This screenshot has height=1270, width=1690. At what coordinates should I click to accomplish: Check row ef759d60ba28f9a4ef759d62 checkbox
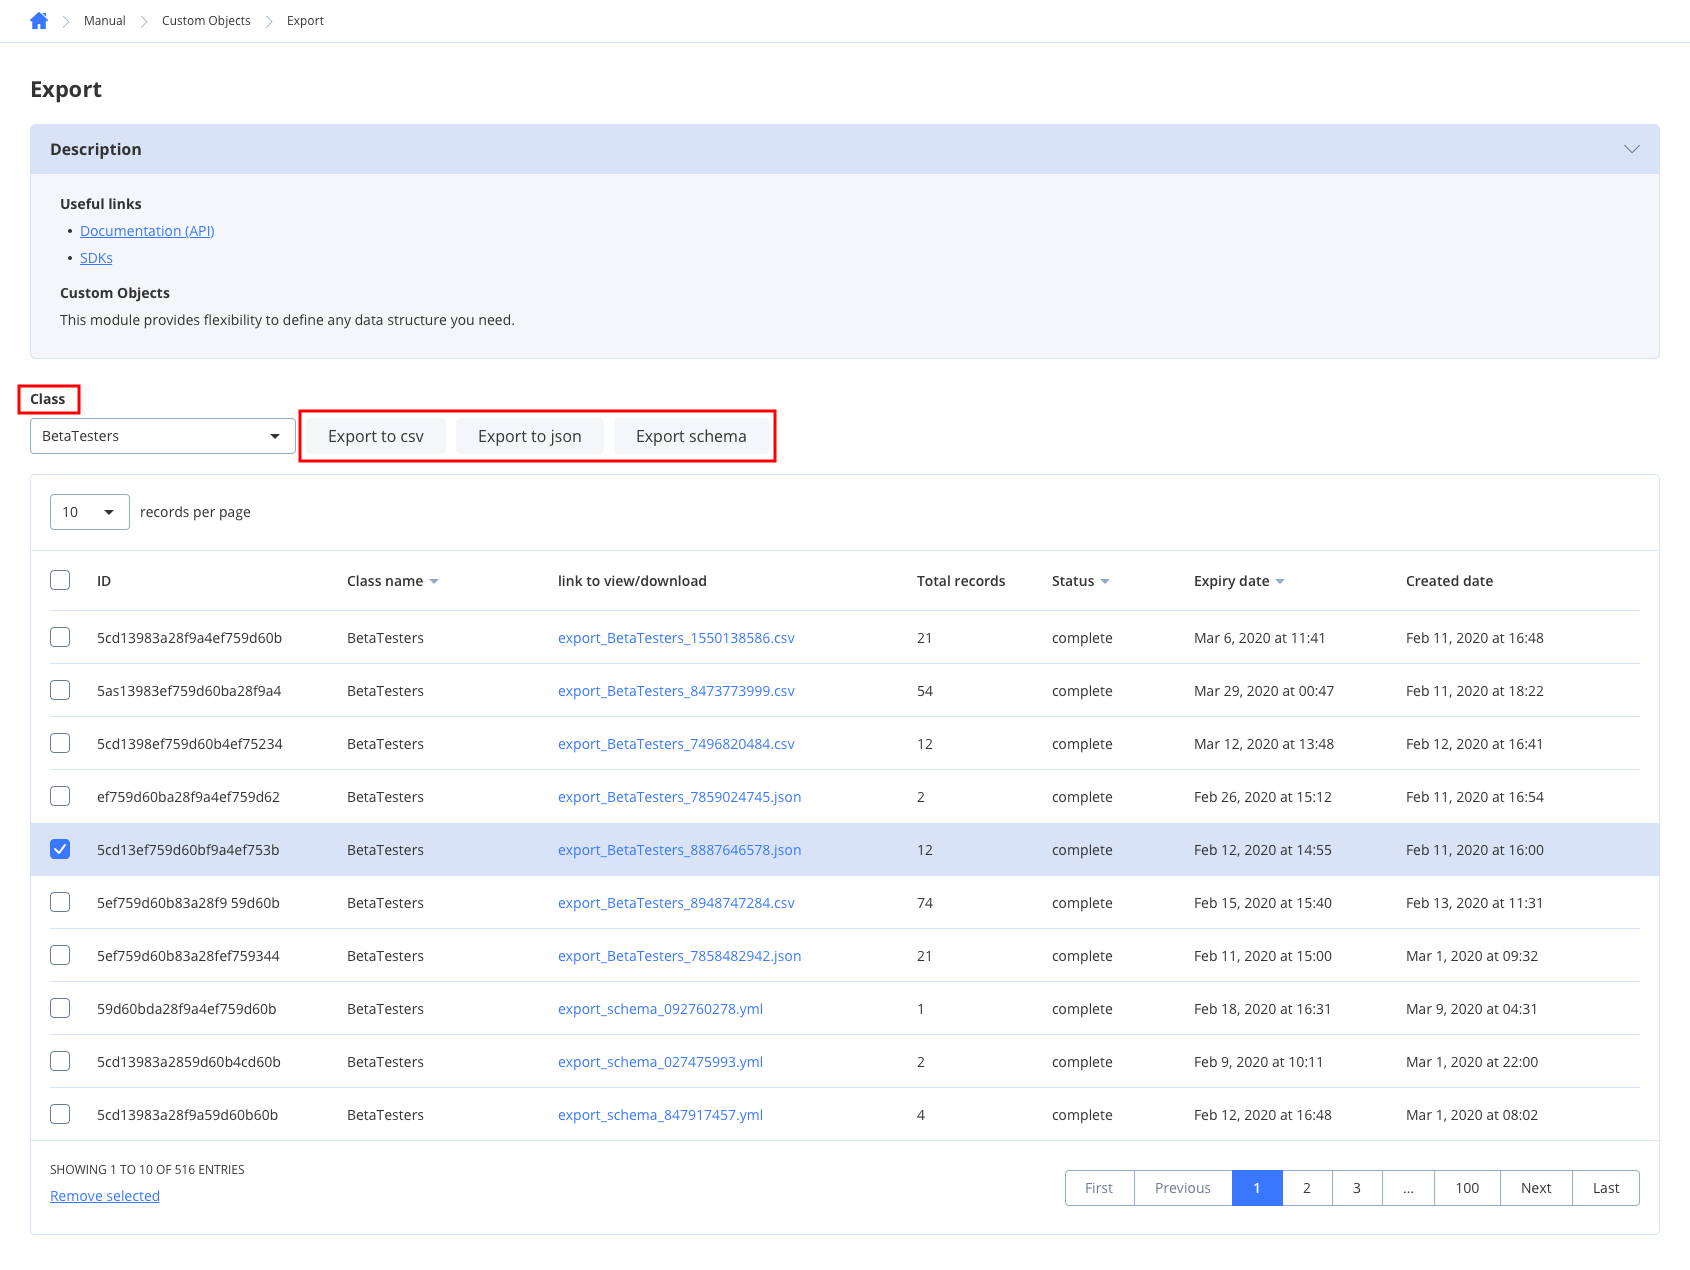point(60,796)
